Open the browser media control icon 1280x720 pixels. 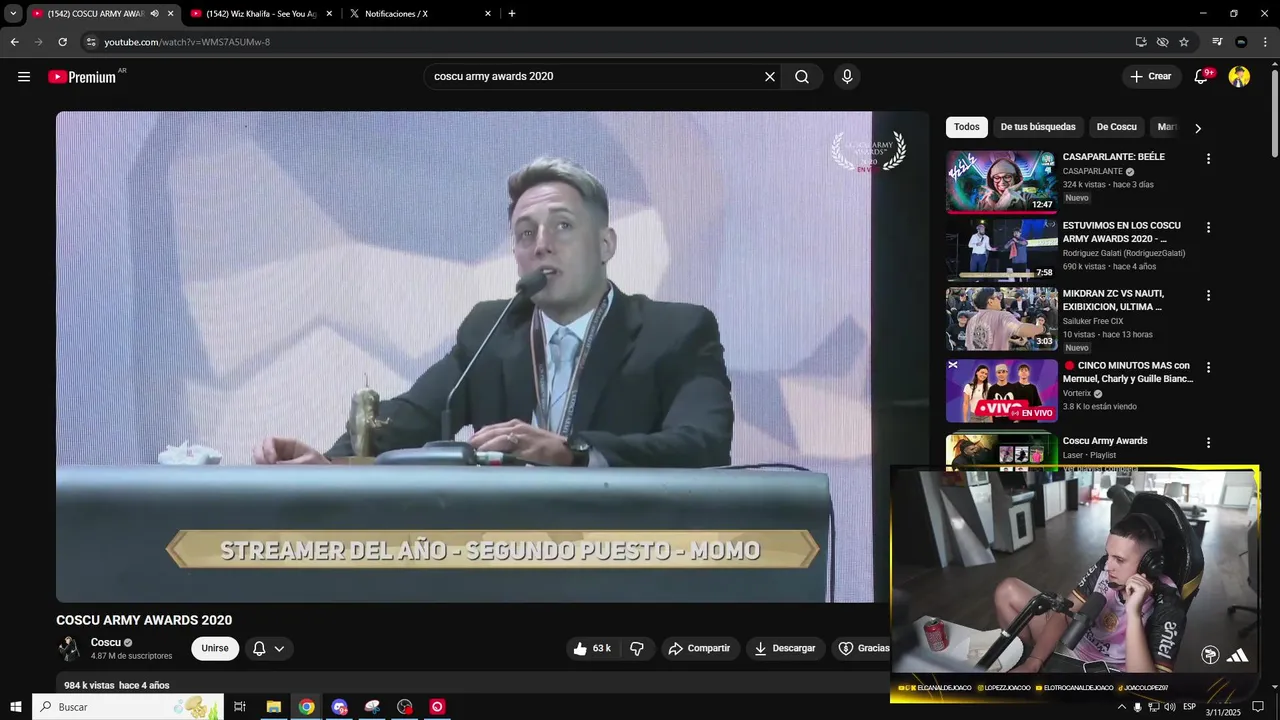point(1217,42)
